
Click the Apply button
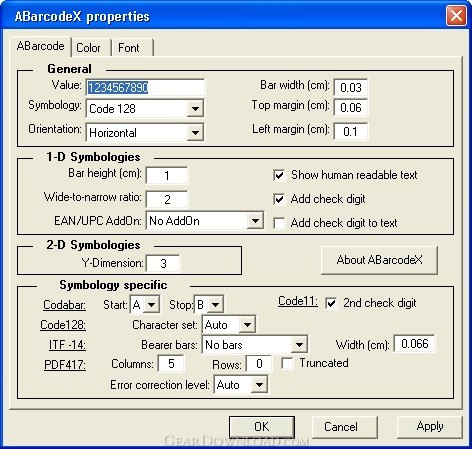click(x=430, y=426)
